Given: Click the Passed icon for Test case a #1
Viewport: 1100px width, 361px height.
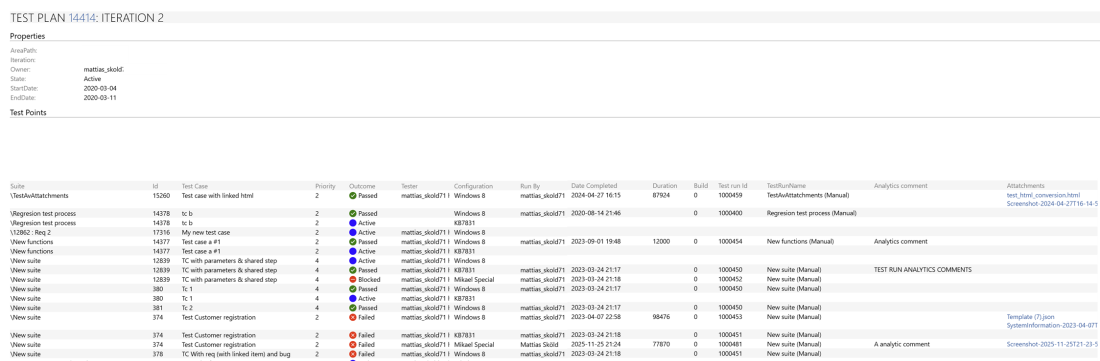Looking at the screenshot, I should (x=353, y=242).
